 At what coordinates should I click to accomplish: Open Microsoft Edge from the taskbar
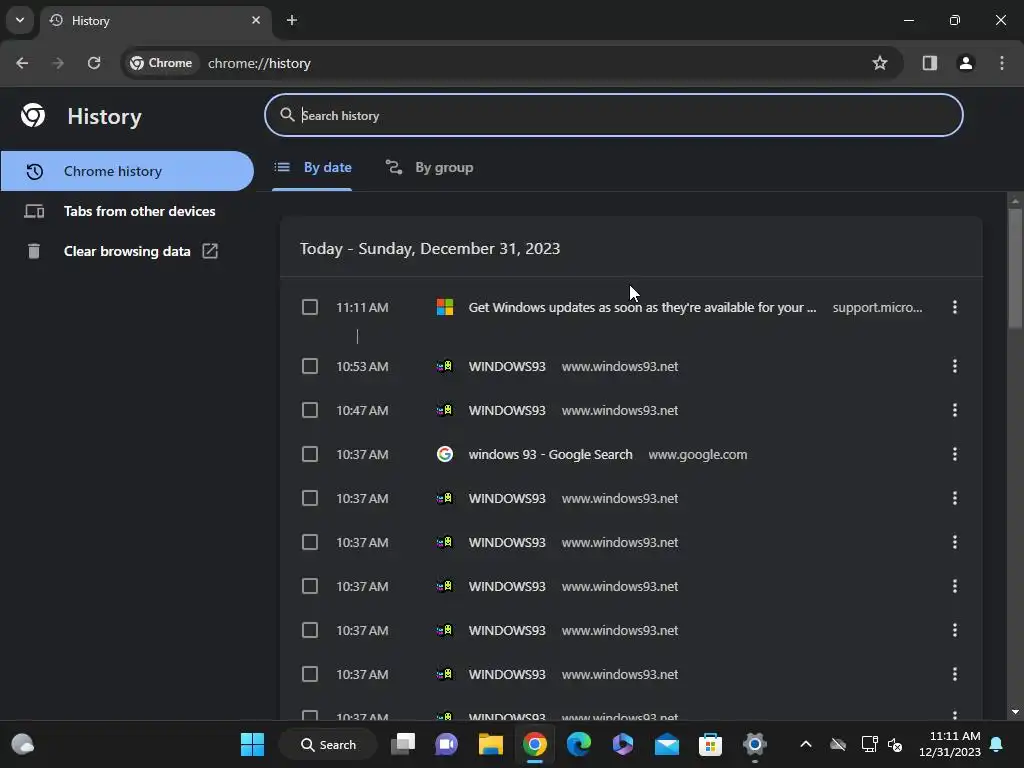click(579, 744)
